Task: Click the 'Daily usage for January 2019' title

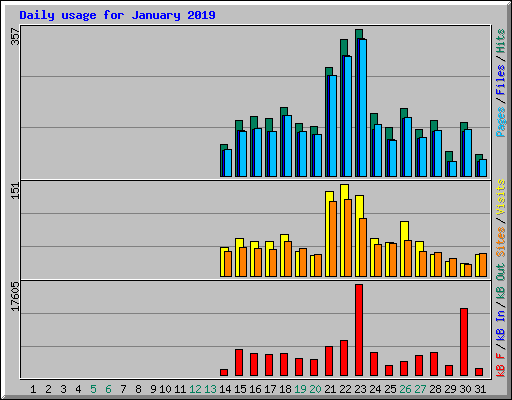Action: coord(117,16)
